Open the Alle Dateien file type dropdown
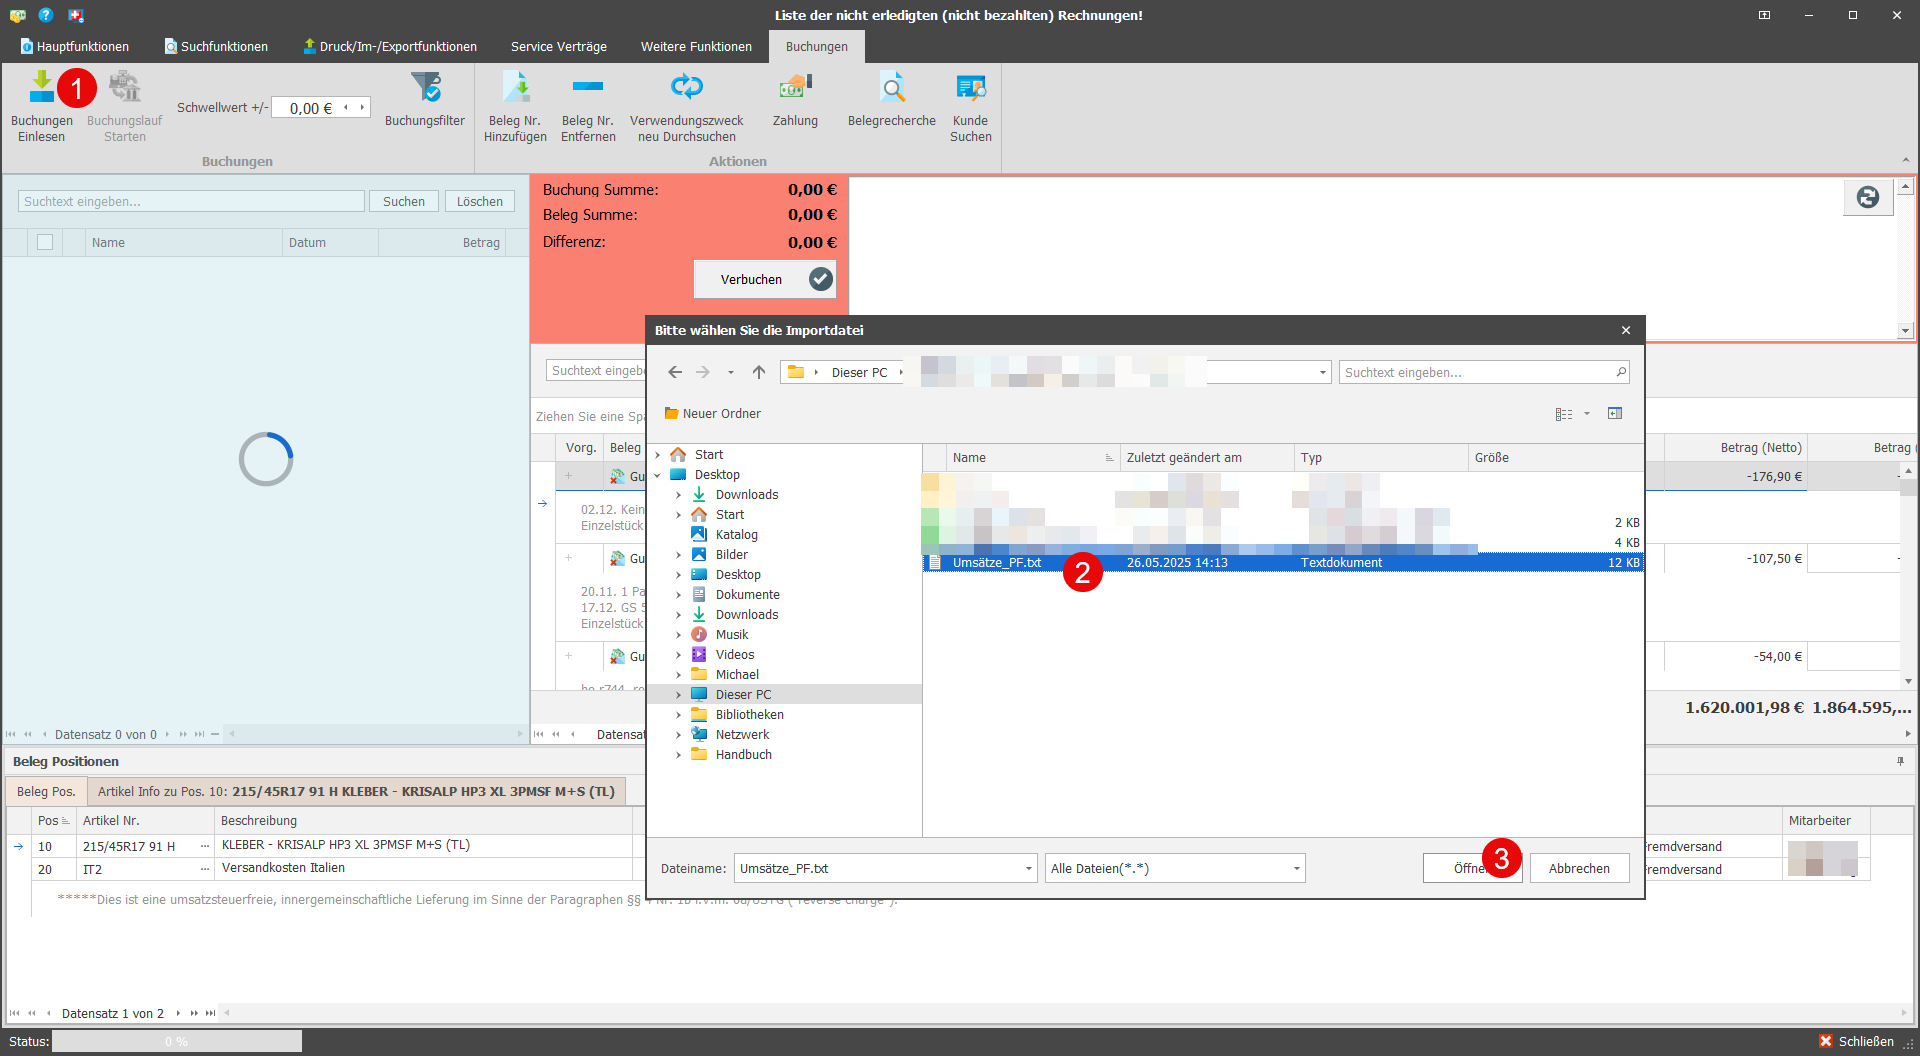 click(x=1297, y=868)
